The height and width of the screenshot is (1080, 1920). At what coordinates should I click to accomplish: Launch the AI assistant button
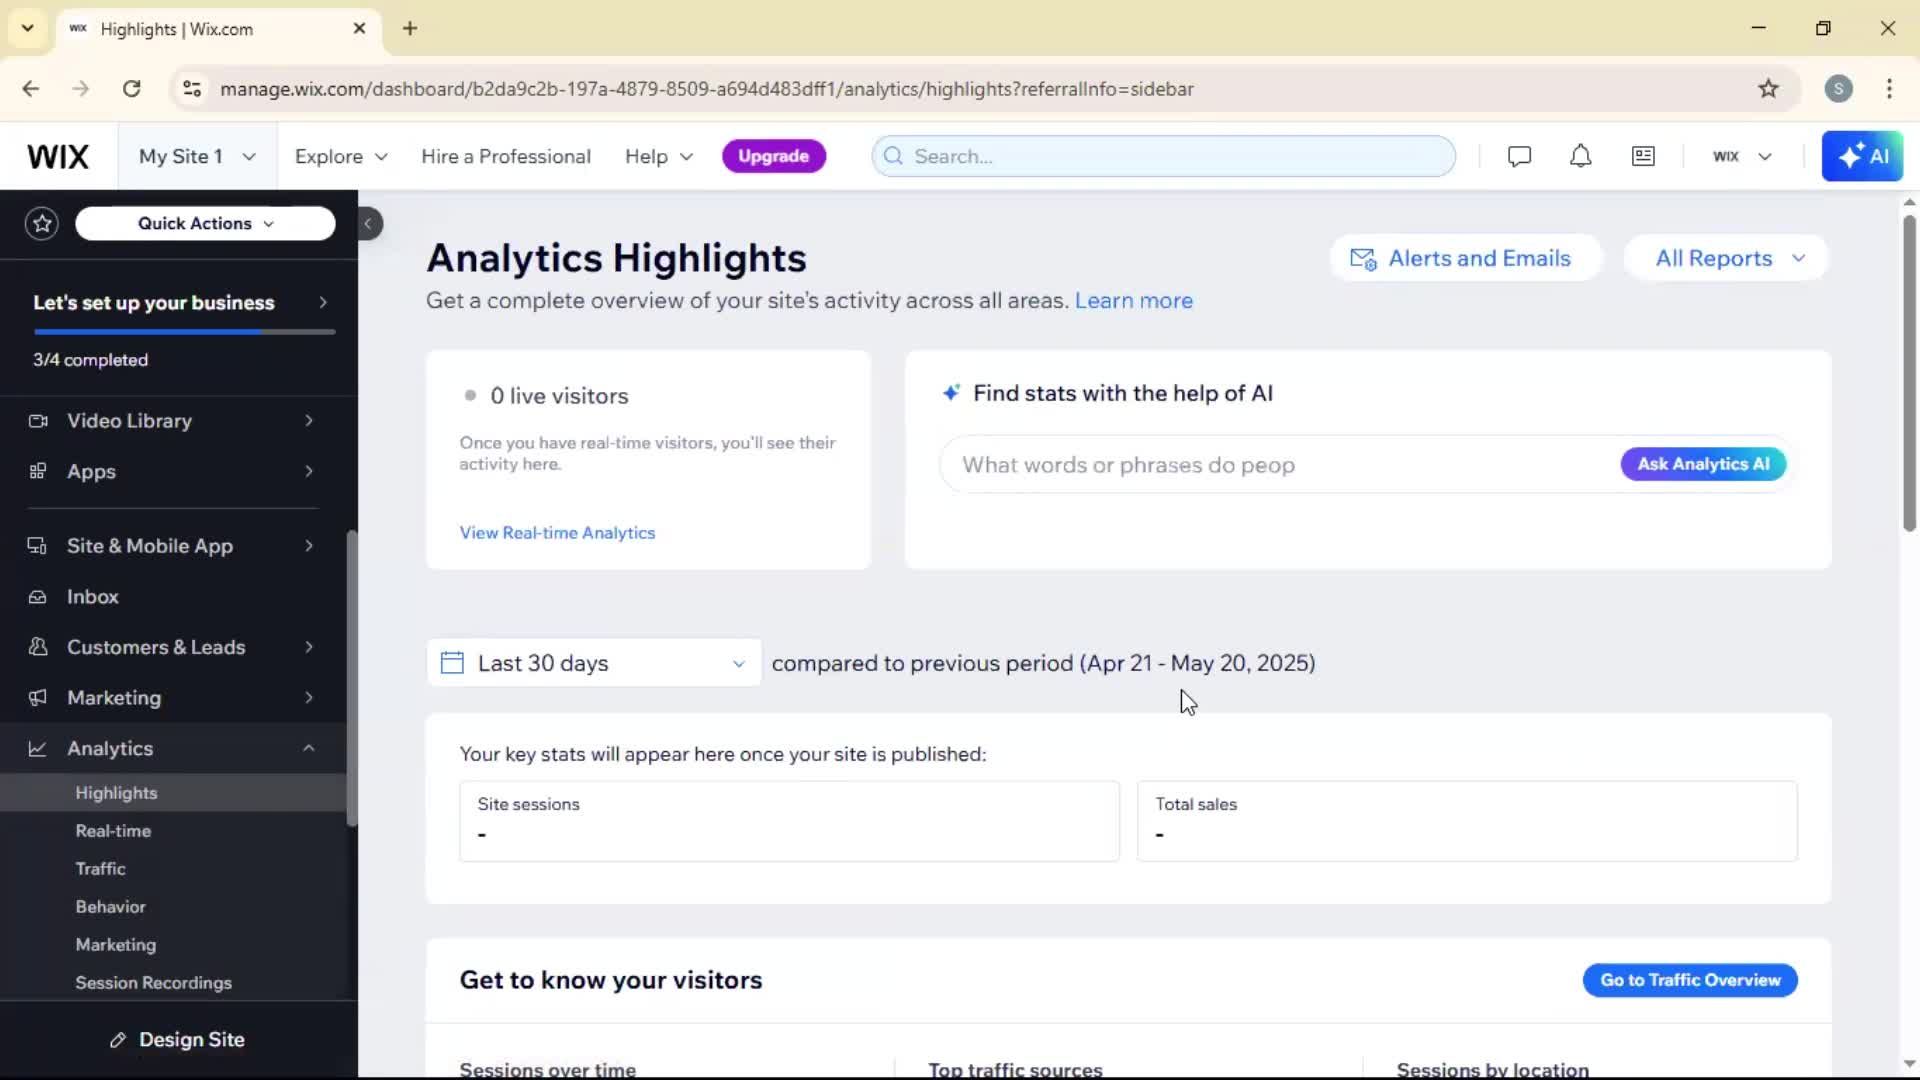point(1862,156)
